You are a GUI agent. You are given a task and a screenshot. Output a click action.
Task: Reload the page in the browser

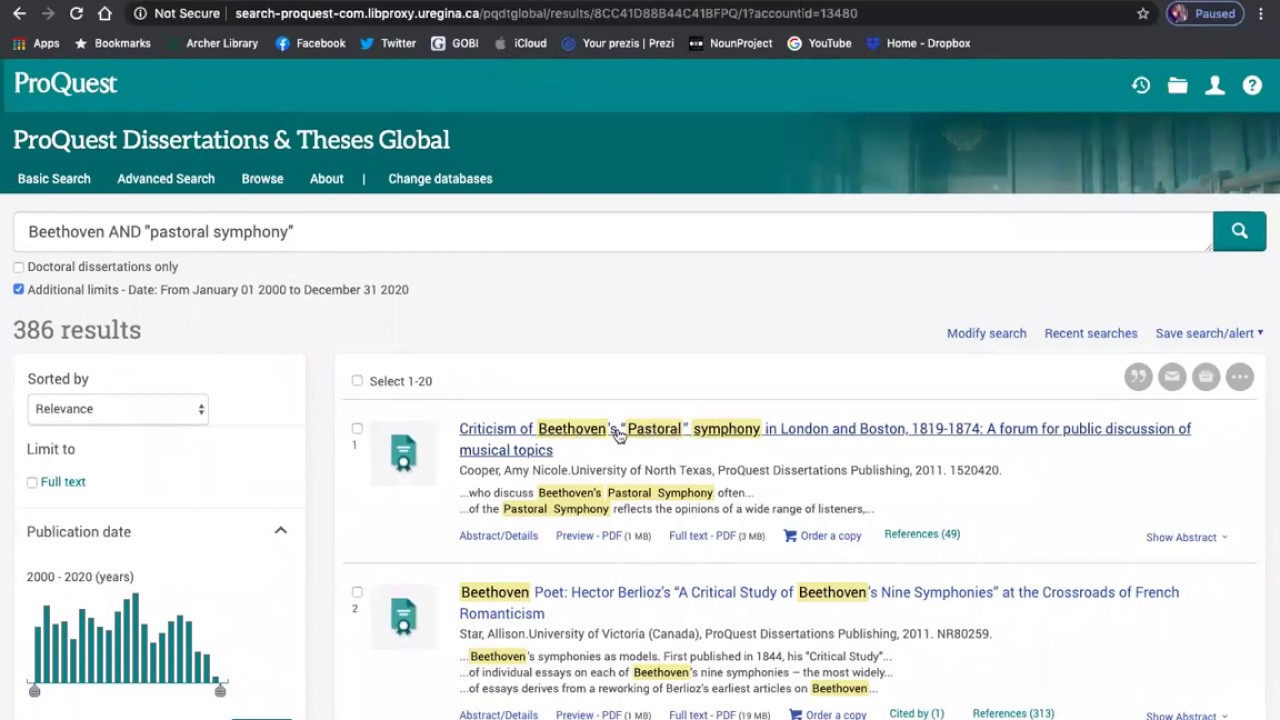[76, 13]
